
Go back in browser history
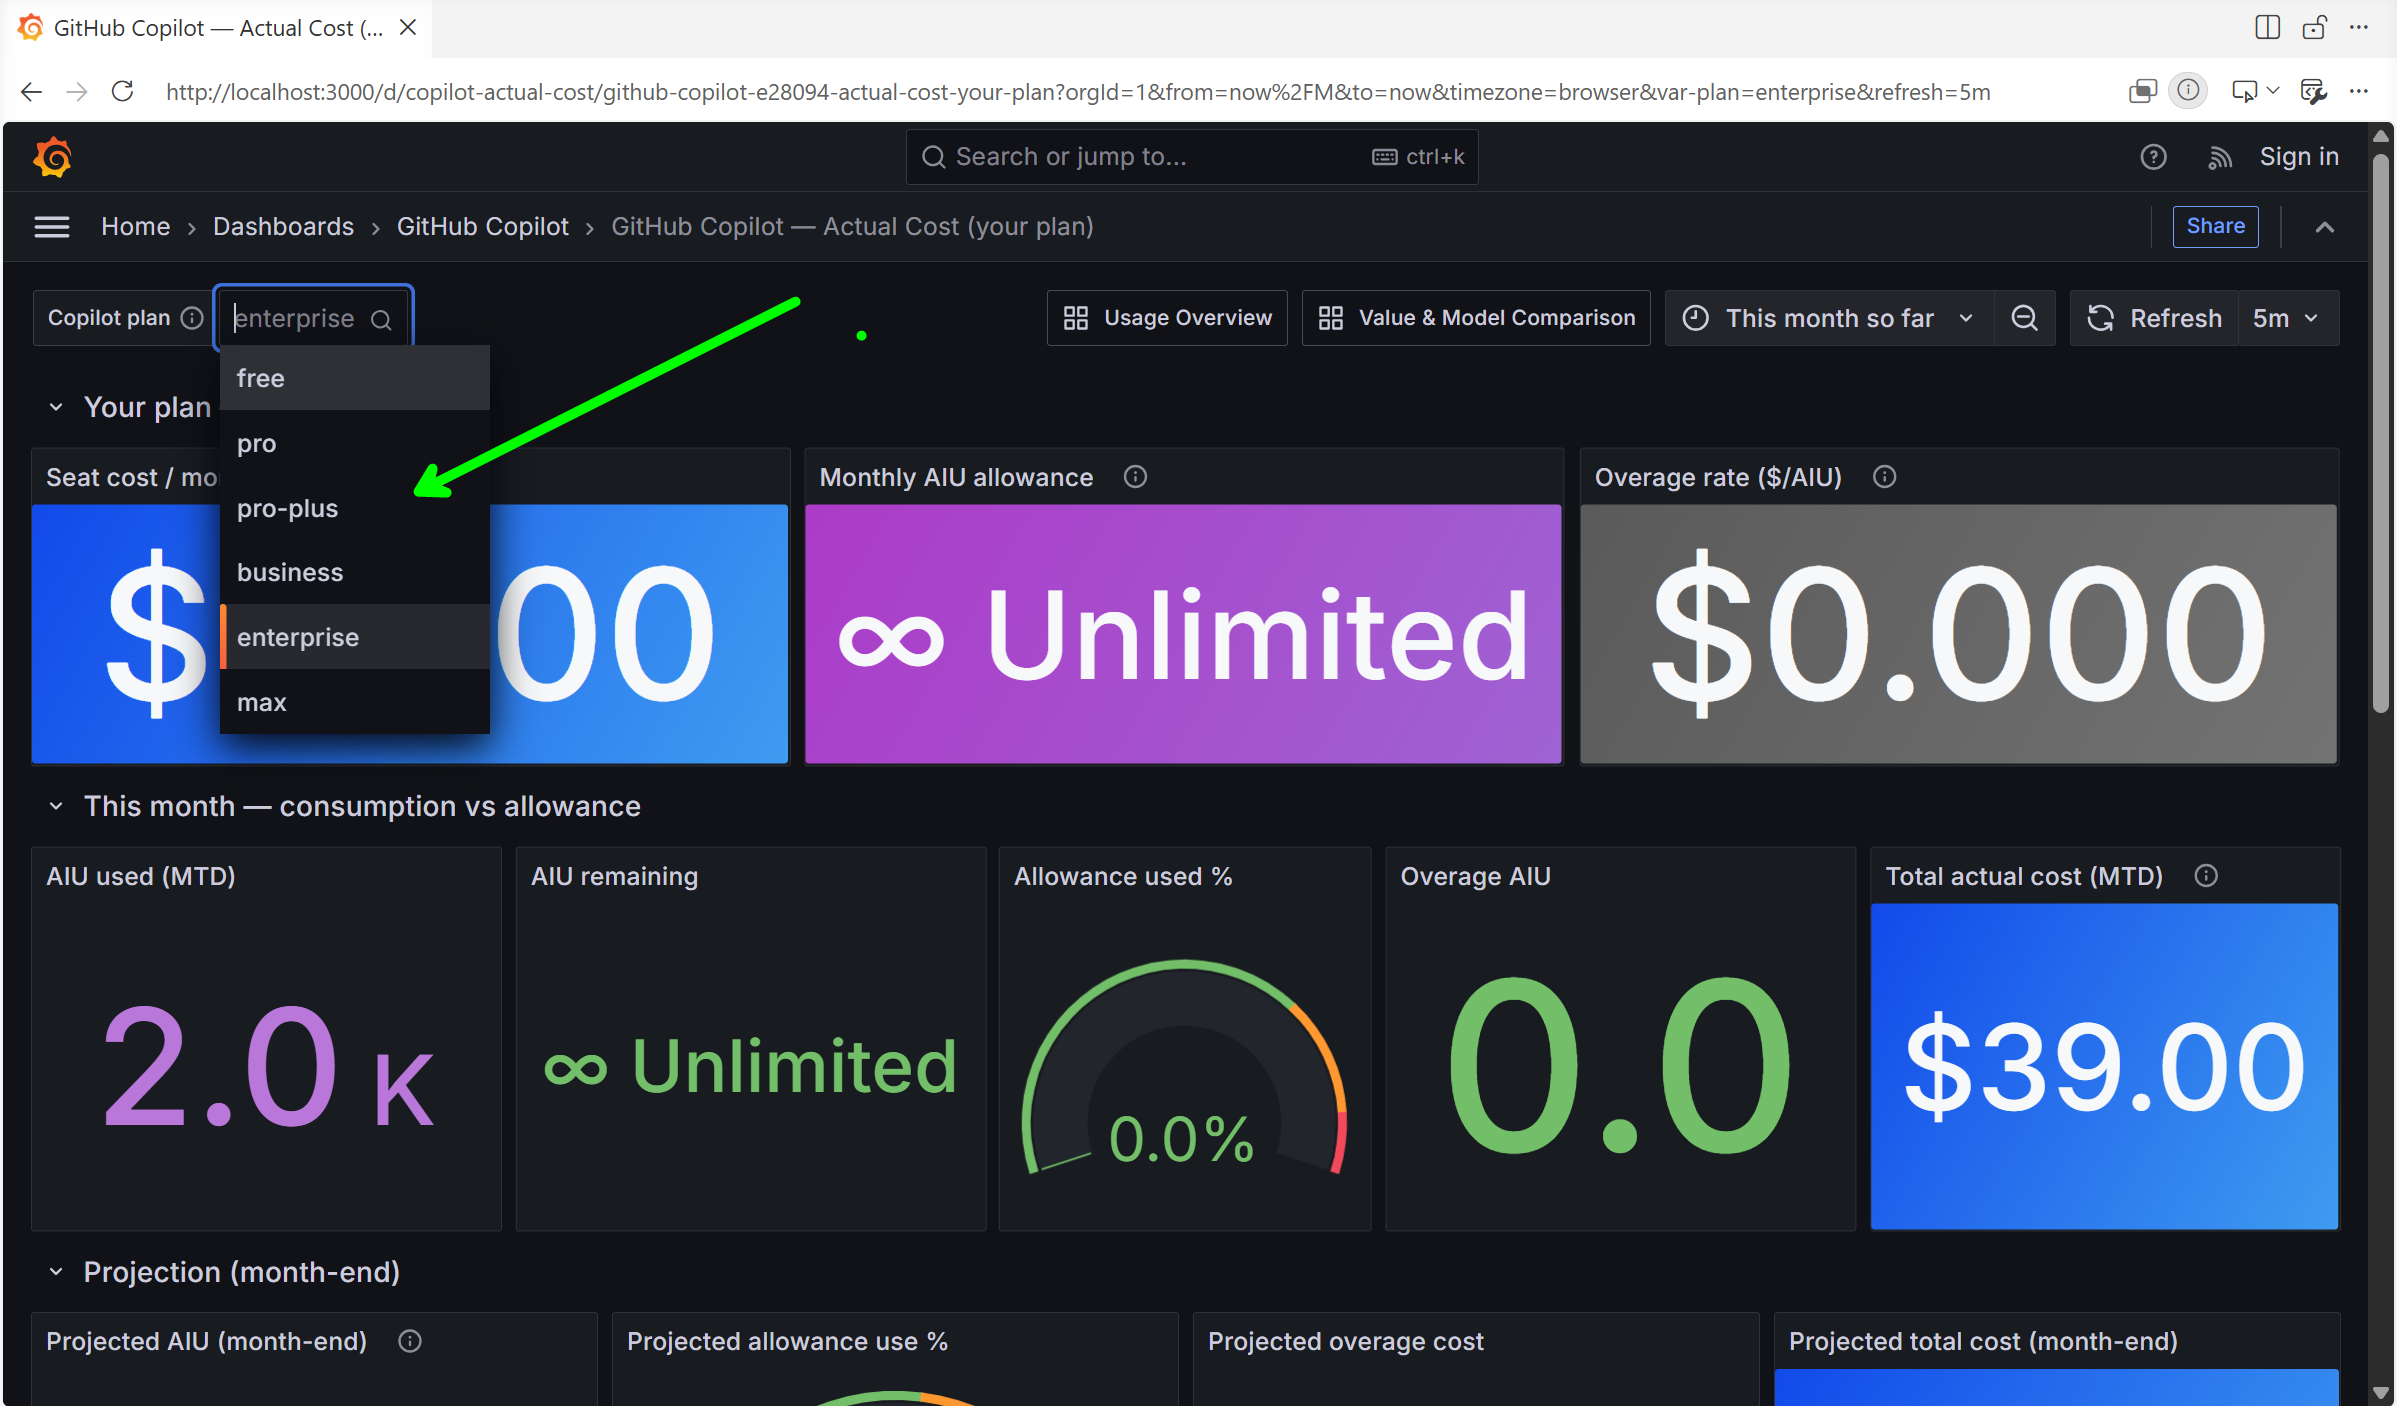(31, 91)
